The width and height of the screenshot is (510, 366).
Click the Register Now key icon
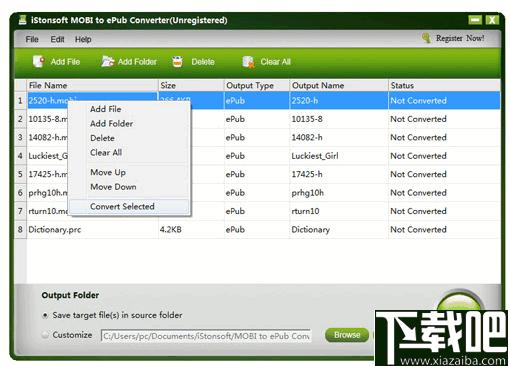click(x=426, y=38)
